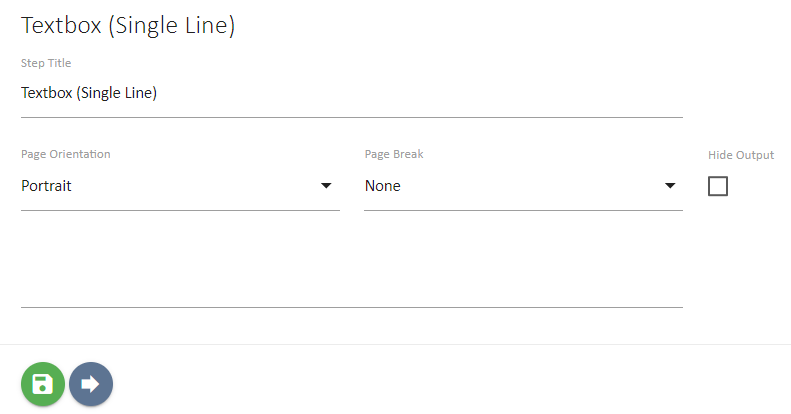Click the Page Break dropdown arrow
The width and height of the screenshot is (791, 414).
tap(670, 186)
